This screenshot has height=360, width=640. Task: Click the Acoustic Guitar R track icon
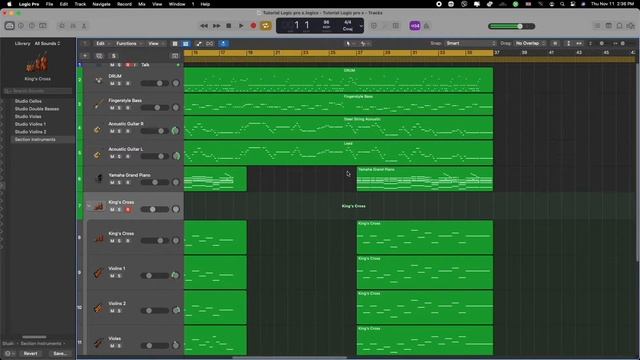coord(98,130)
